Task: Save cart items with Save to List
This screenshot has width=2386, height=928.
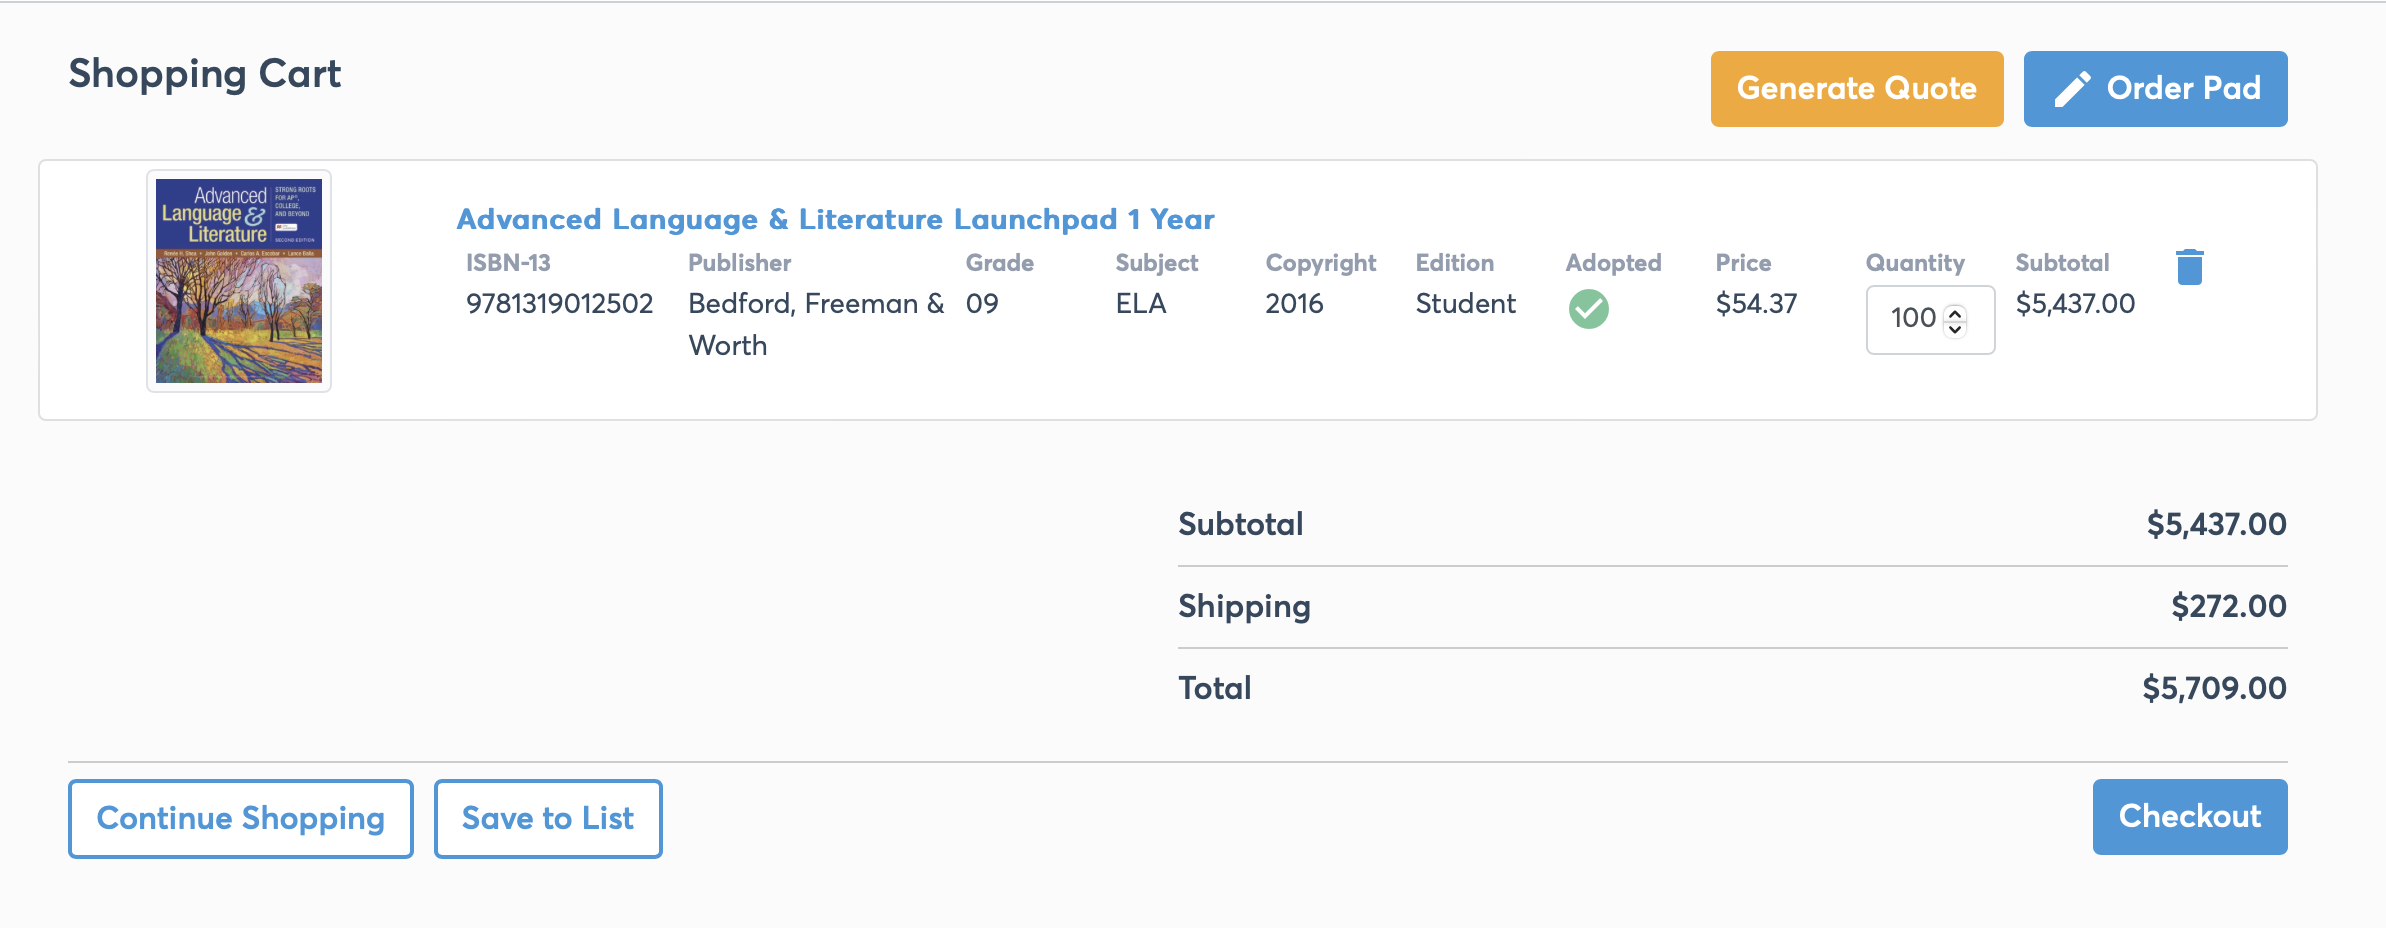Action: coord(548,819)
